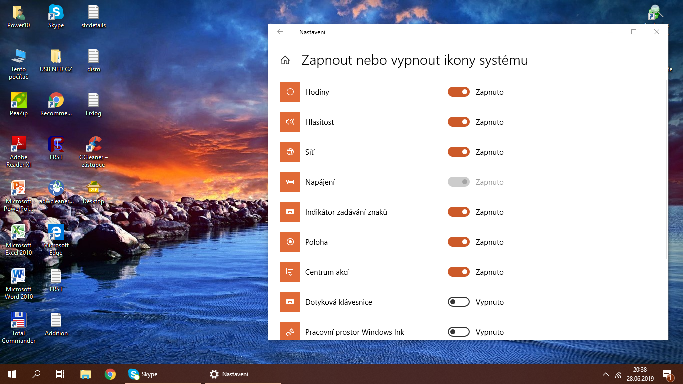Image resolution: width=683 pixels, height=384 pixels.
Task: Click the disabled Napájení toggle
Action: tap(458, 182)
